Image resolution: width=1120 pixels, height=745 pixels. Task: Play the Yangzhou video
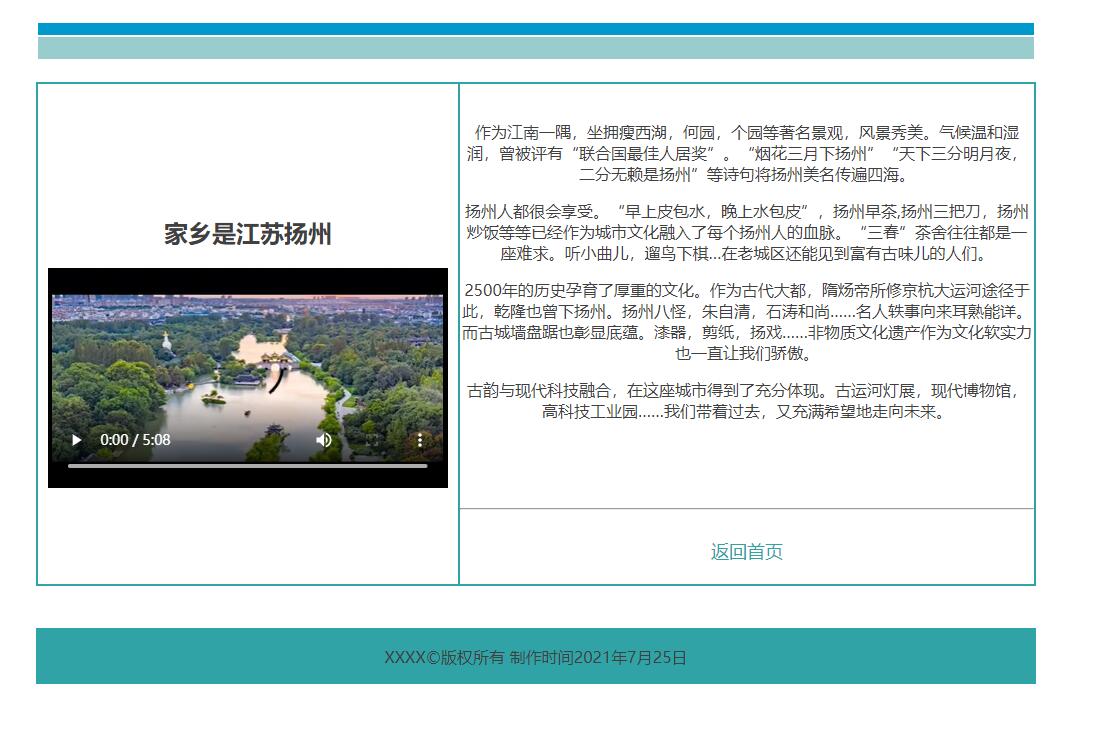point(76,440)
